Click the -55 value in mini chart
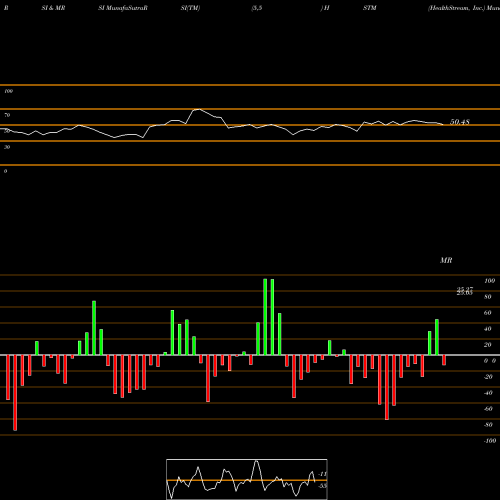Viewport: 500px width, 500px height. click(323, 486)
